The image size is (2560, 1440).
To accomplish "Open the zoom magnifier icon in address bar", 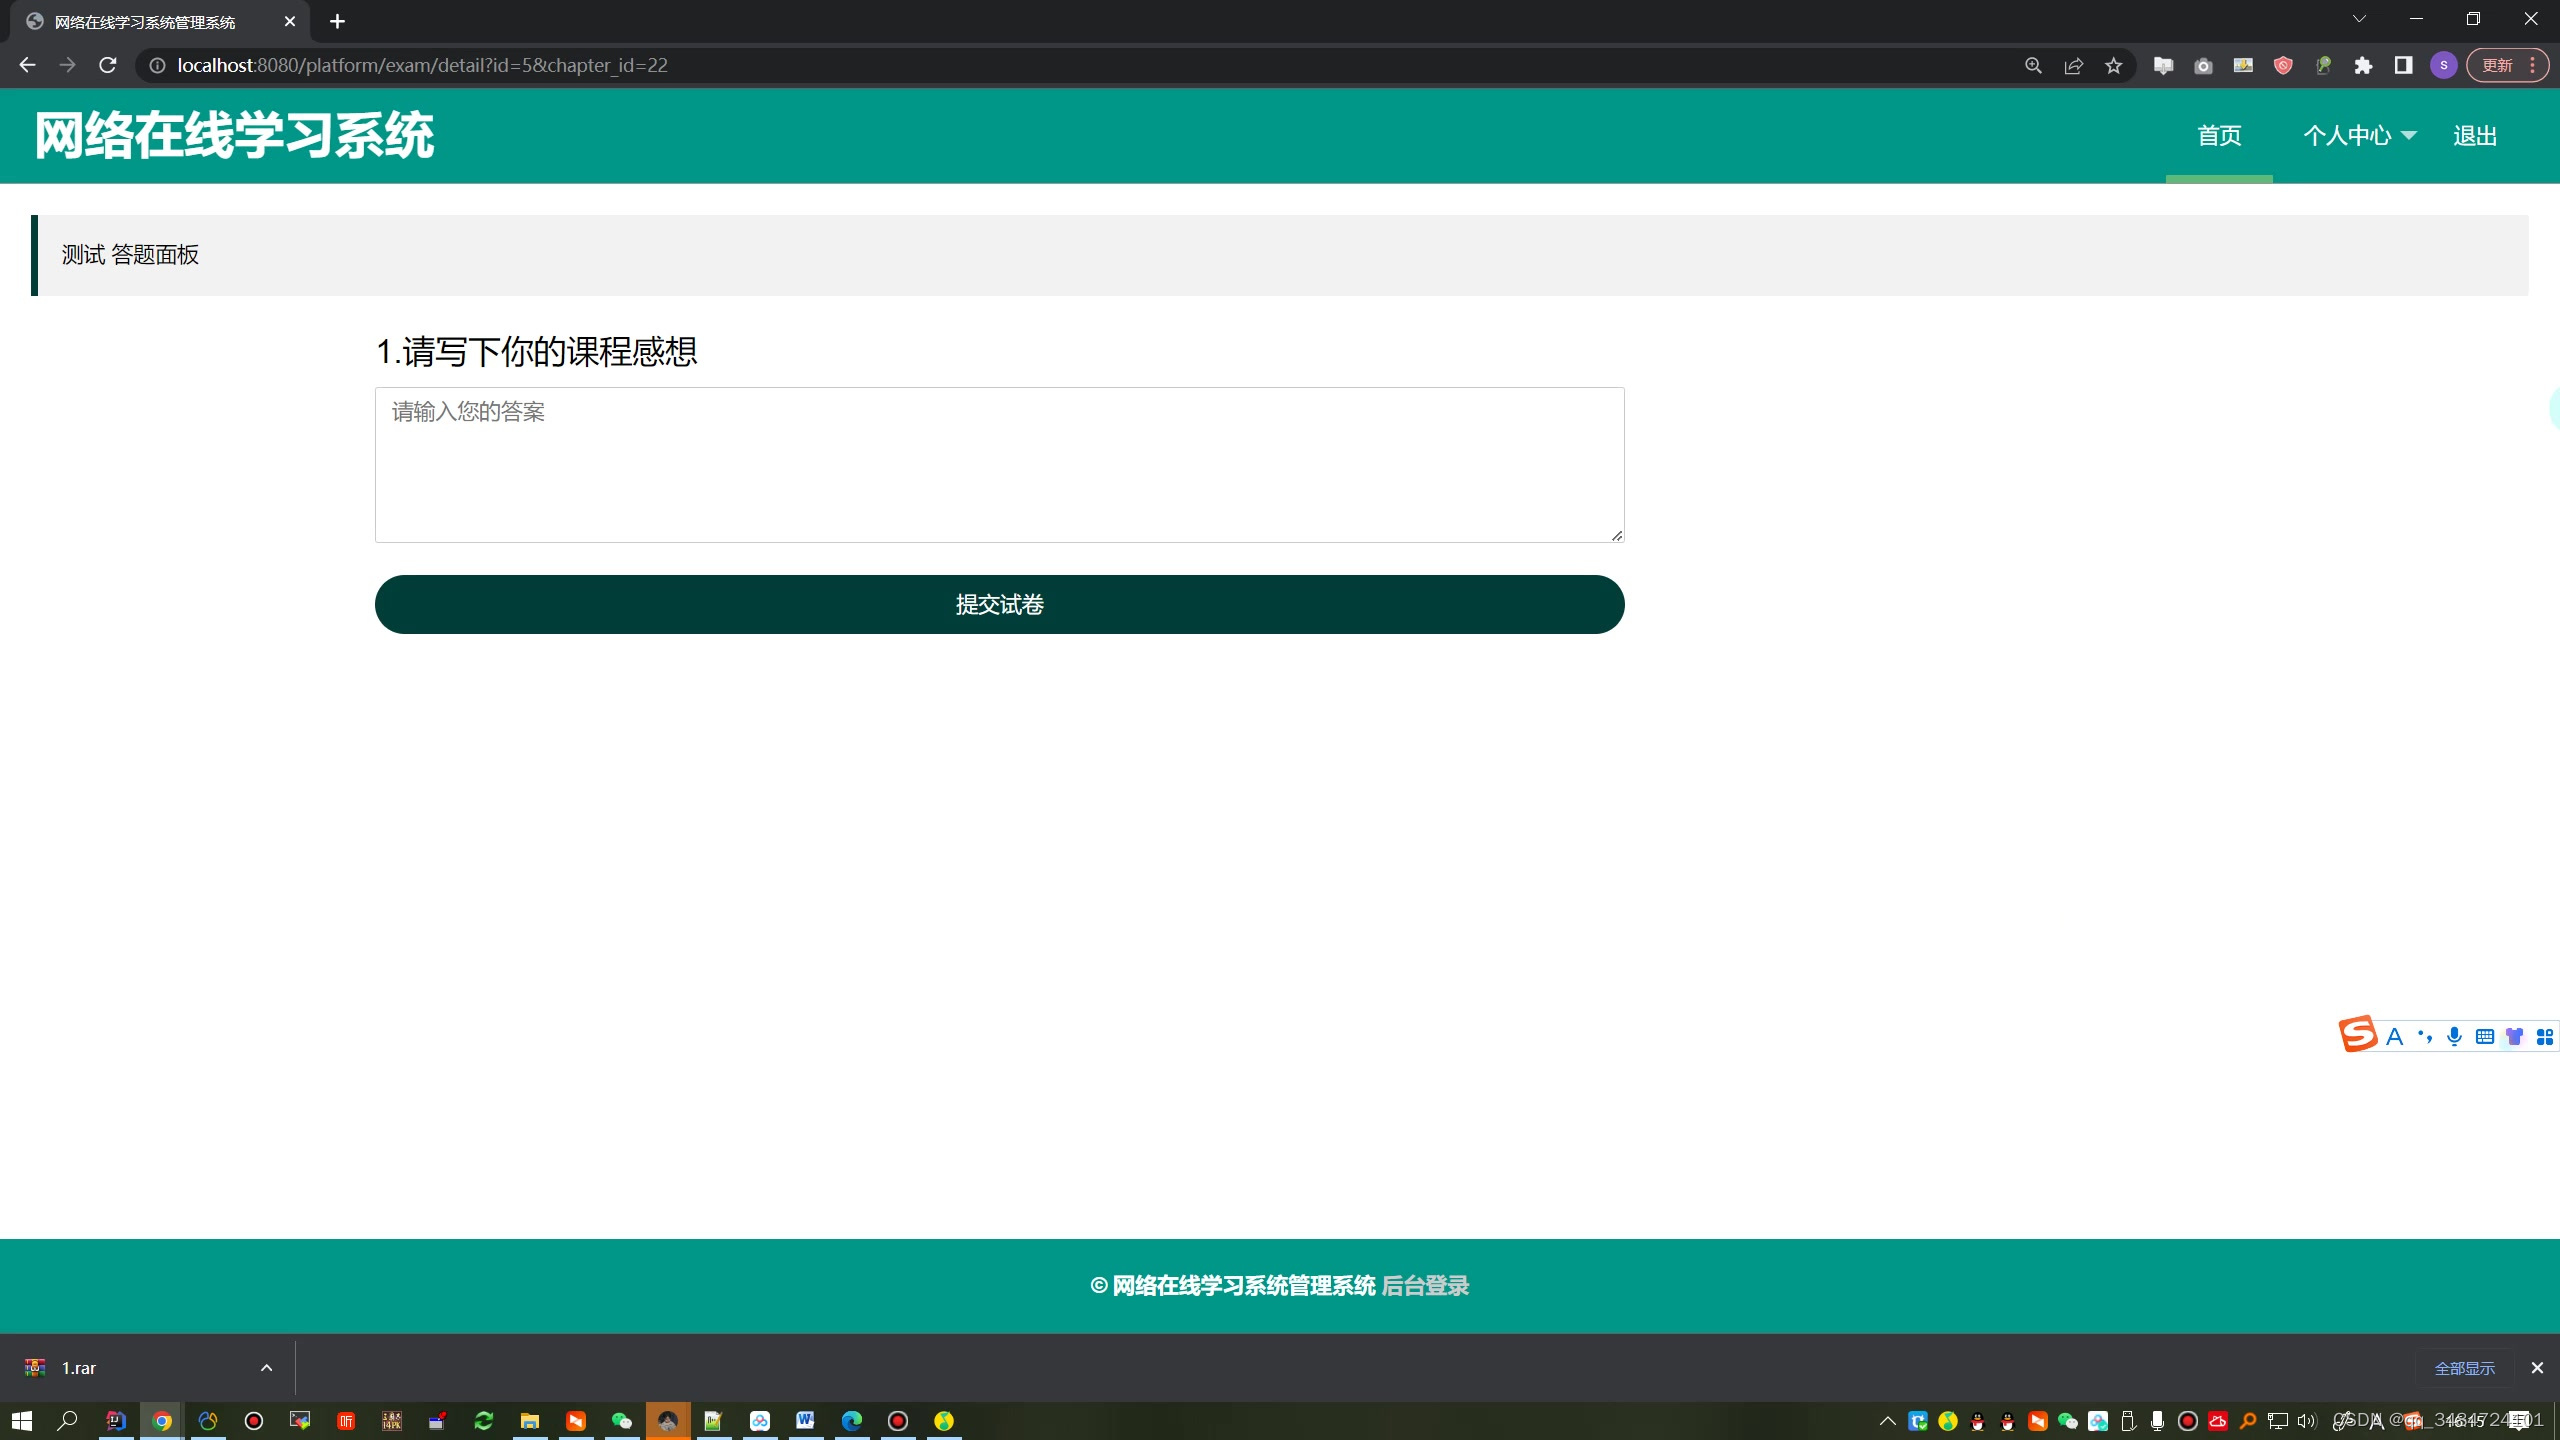I will click(2033, 66).
